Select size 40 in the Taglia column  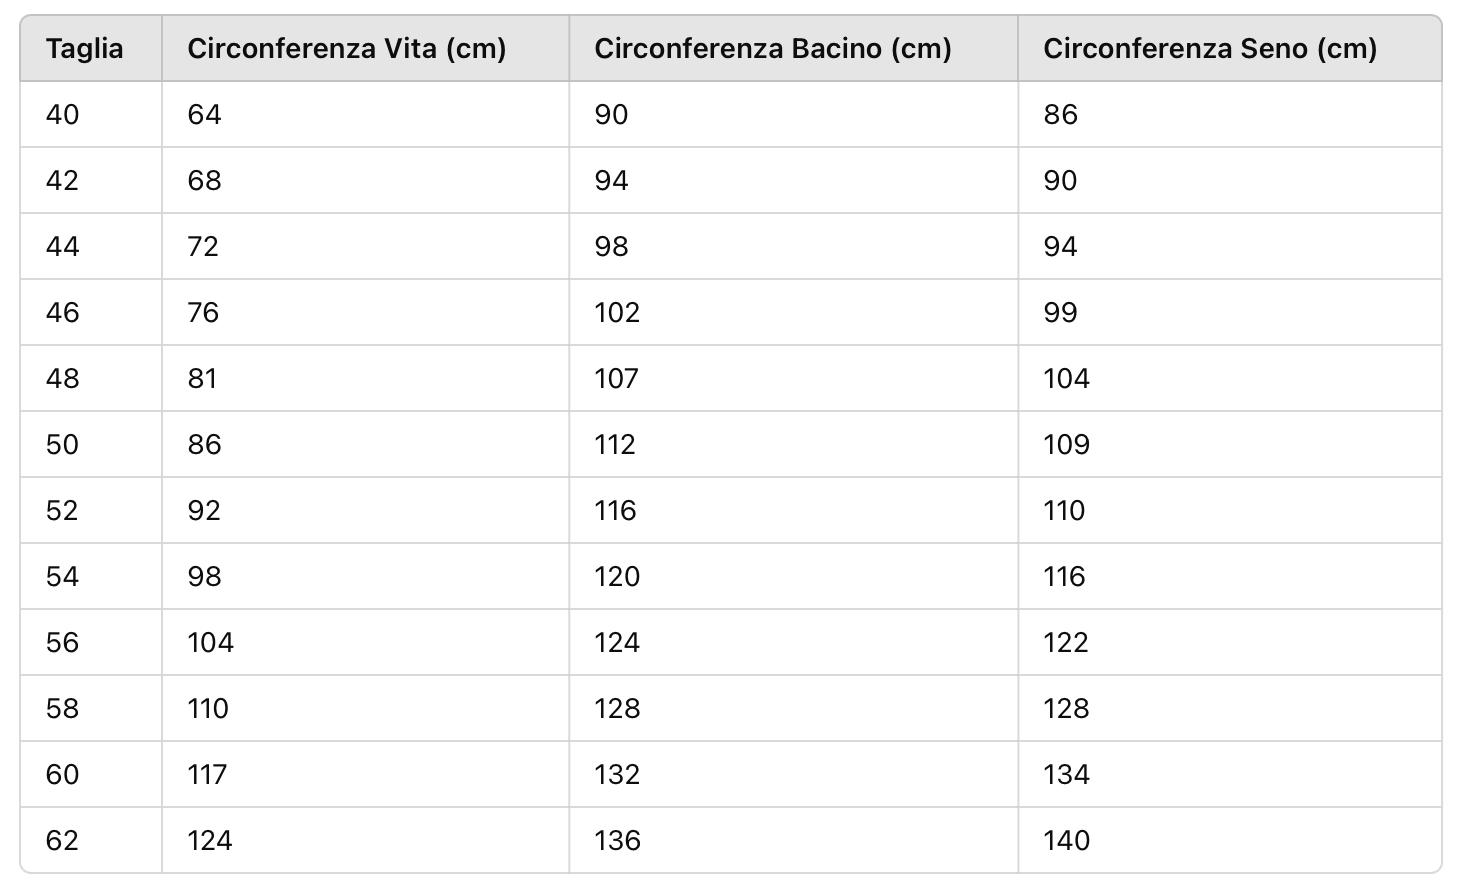(x=62, y=114)
